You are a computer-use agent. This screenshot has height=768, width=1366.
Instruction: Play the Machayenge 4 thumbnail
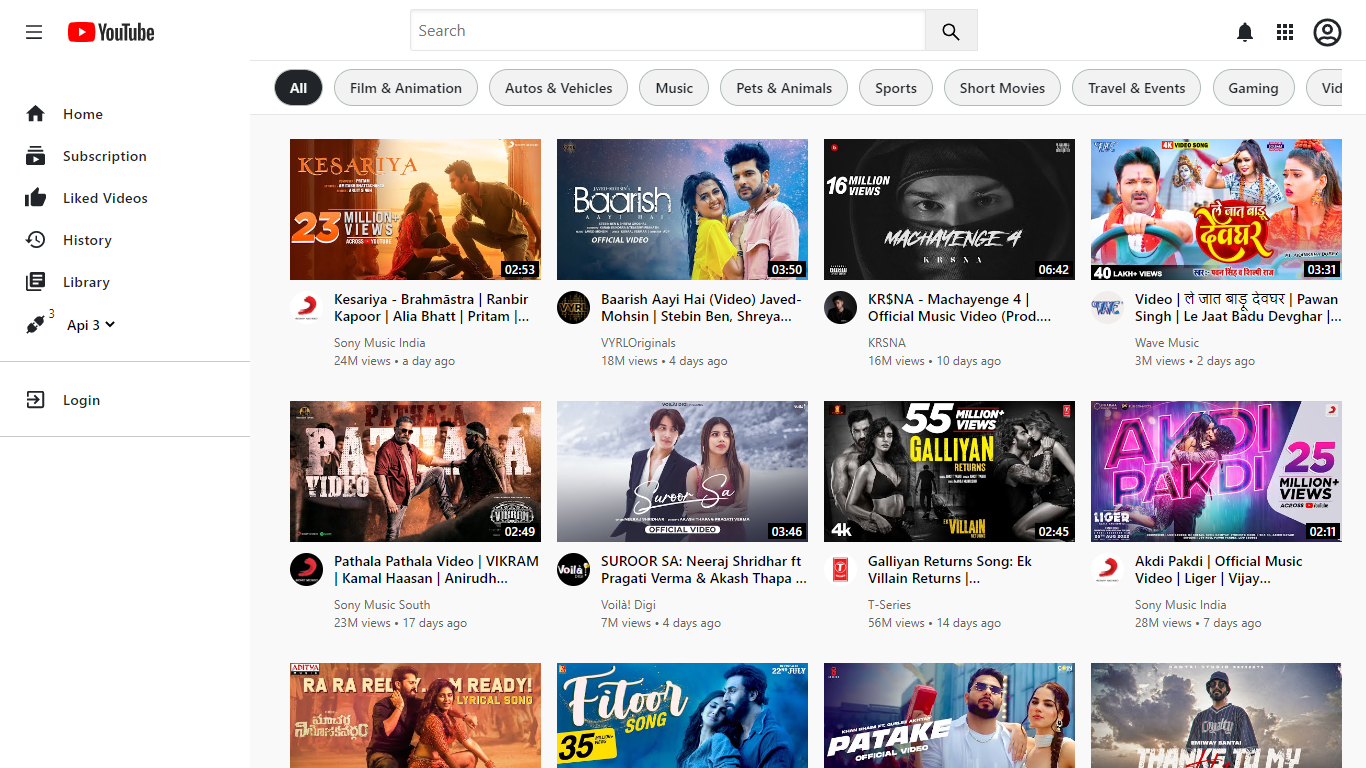[949, 209]
